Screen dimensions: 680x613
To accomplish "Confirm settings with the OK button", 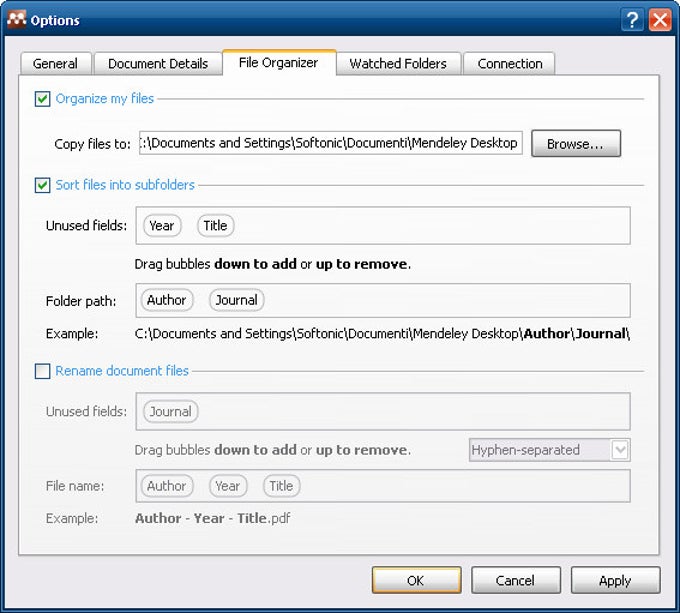I will point(416,580).
